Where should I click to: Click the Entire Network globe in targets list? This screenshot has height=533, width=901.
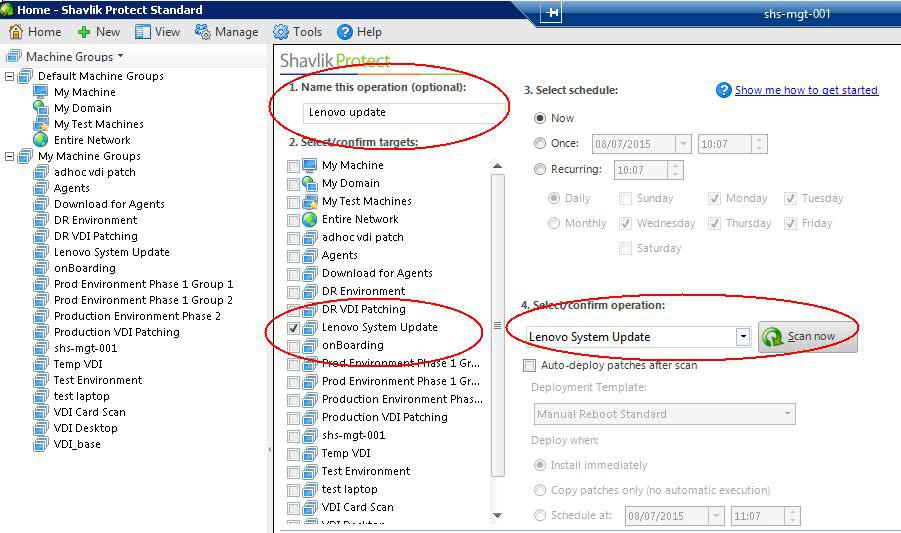[x=310, y=219]
